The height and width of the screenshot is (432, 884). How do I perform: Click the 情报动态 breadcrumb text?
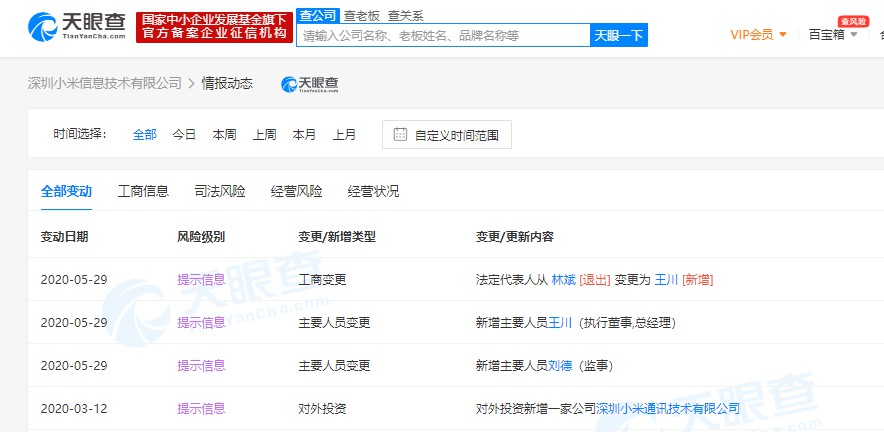[227, 83]
